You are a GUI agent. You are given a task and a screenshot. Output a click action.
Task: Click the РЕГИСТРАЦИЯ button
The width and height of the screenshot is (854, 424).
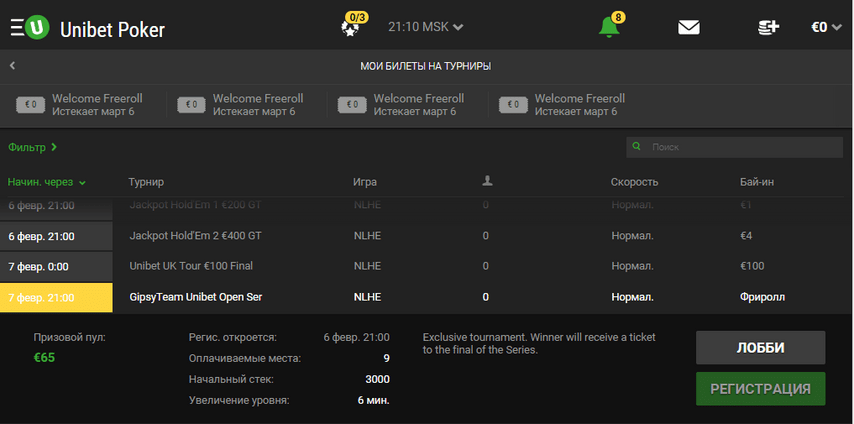coord(760,389)
